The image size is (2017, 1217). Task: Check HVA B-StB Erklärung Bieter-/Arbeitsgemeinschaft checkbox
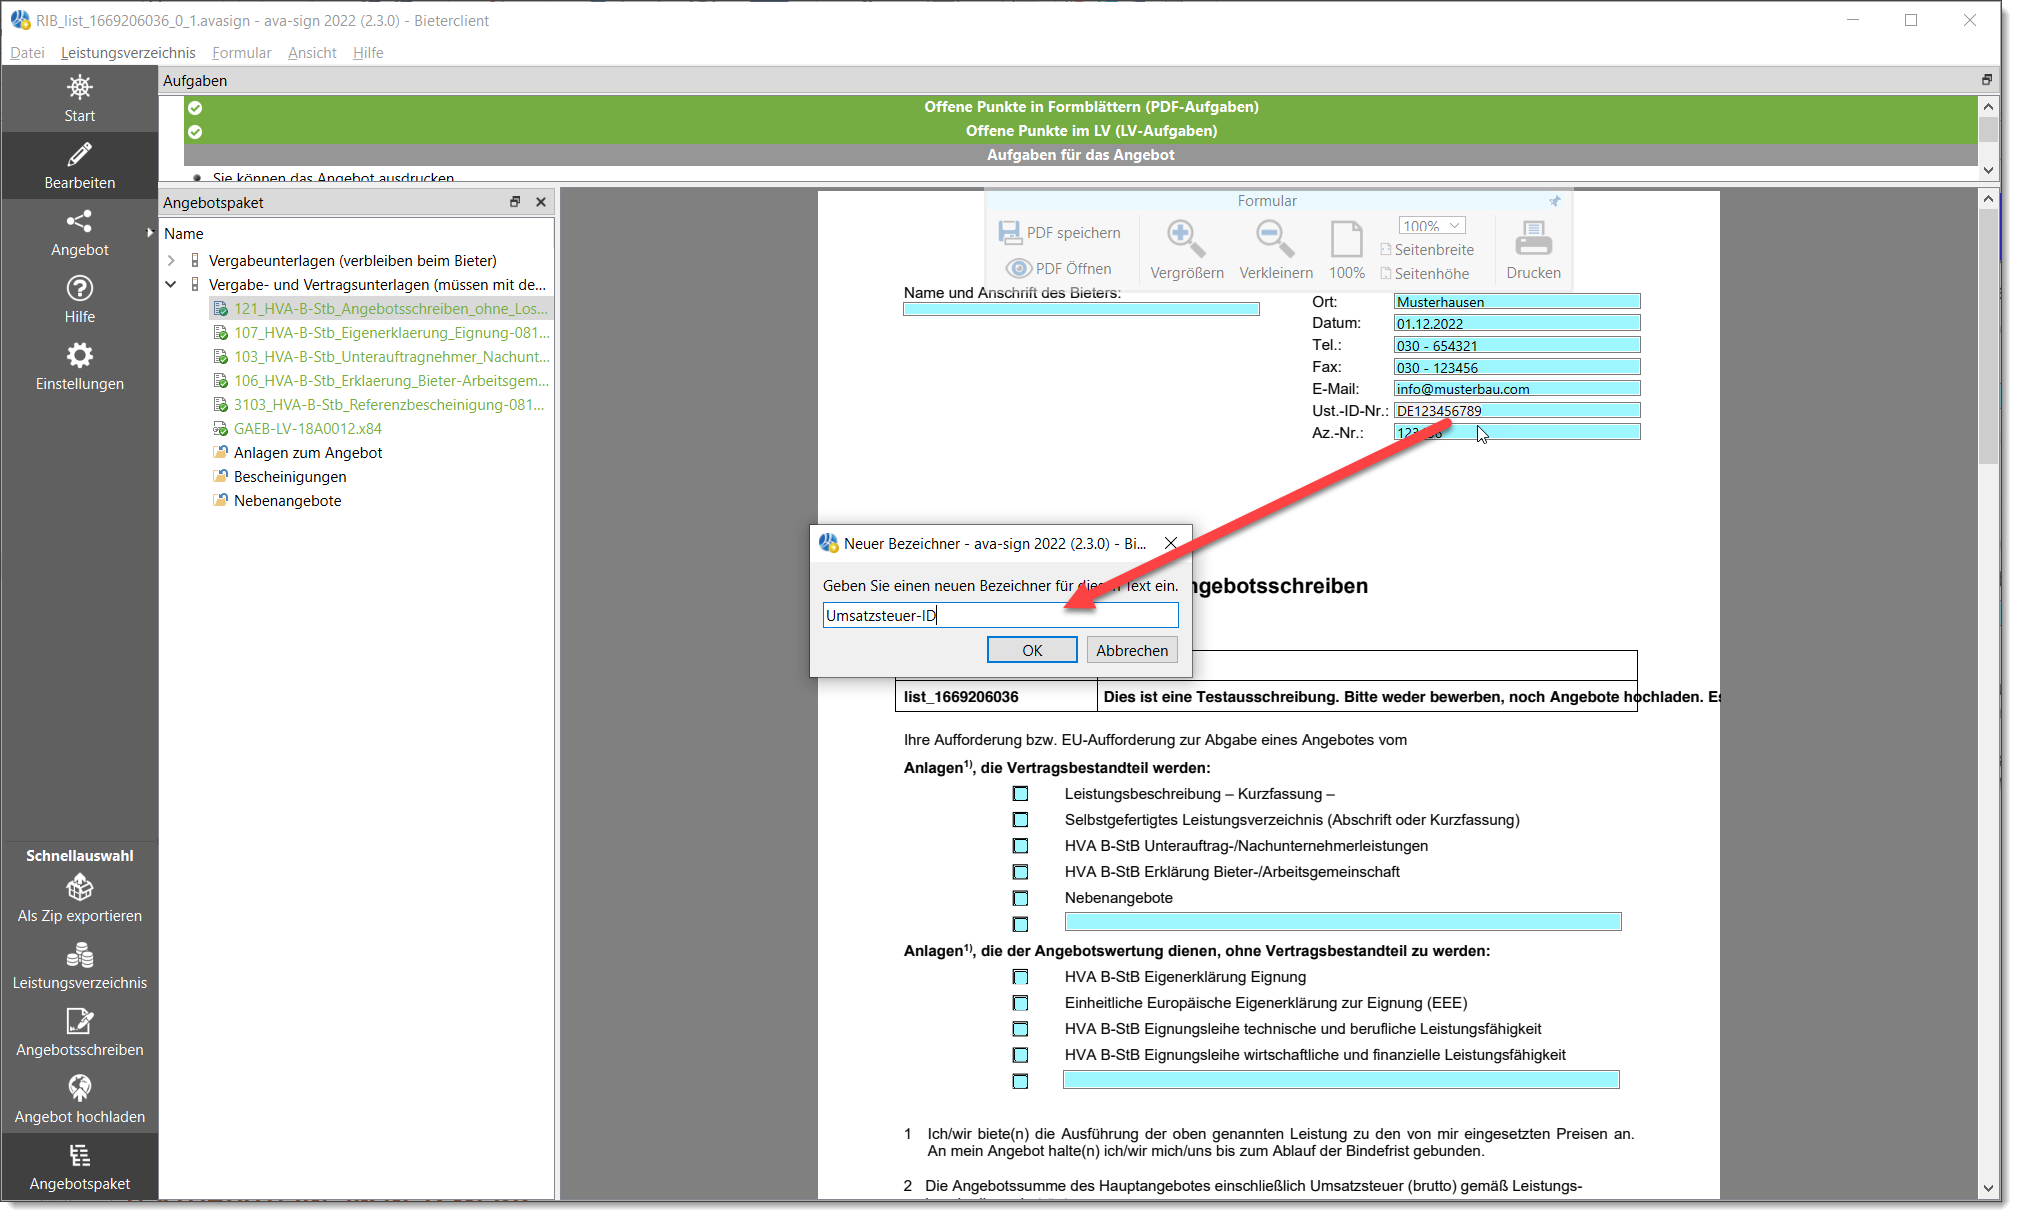coord(1020,872)
